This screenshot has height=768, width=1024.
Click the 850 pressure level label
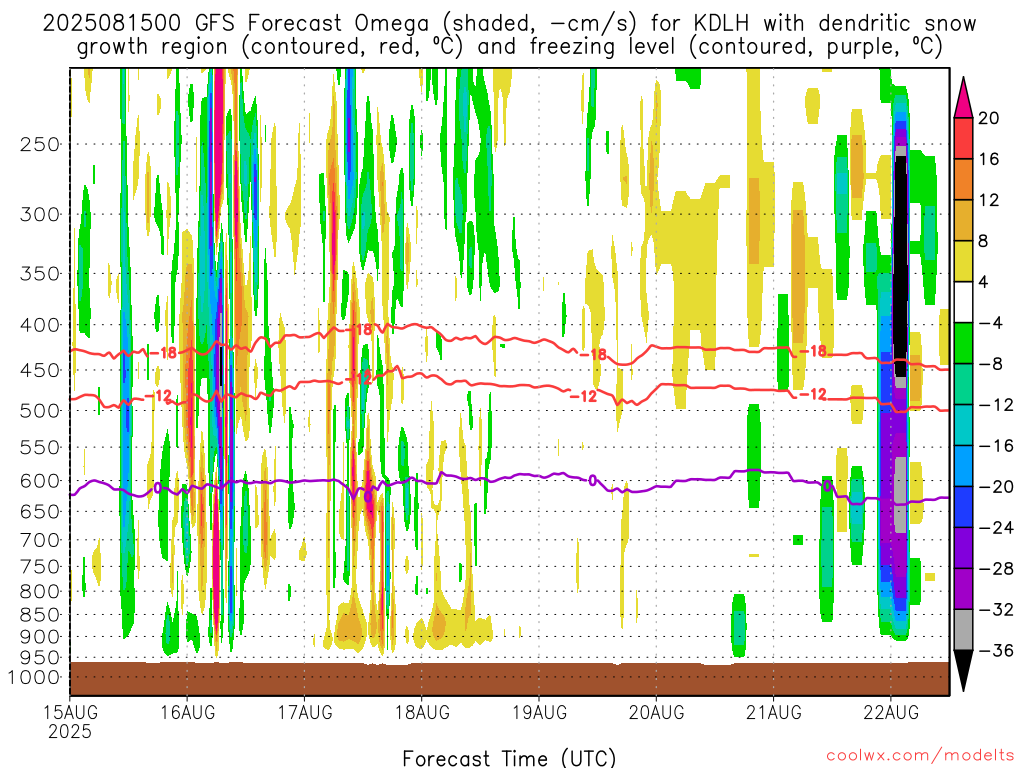pos(40,615)
